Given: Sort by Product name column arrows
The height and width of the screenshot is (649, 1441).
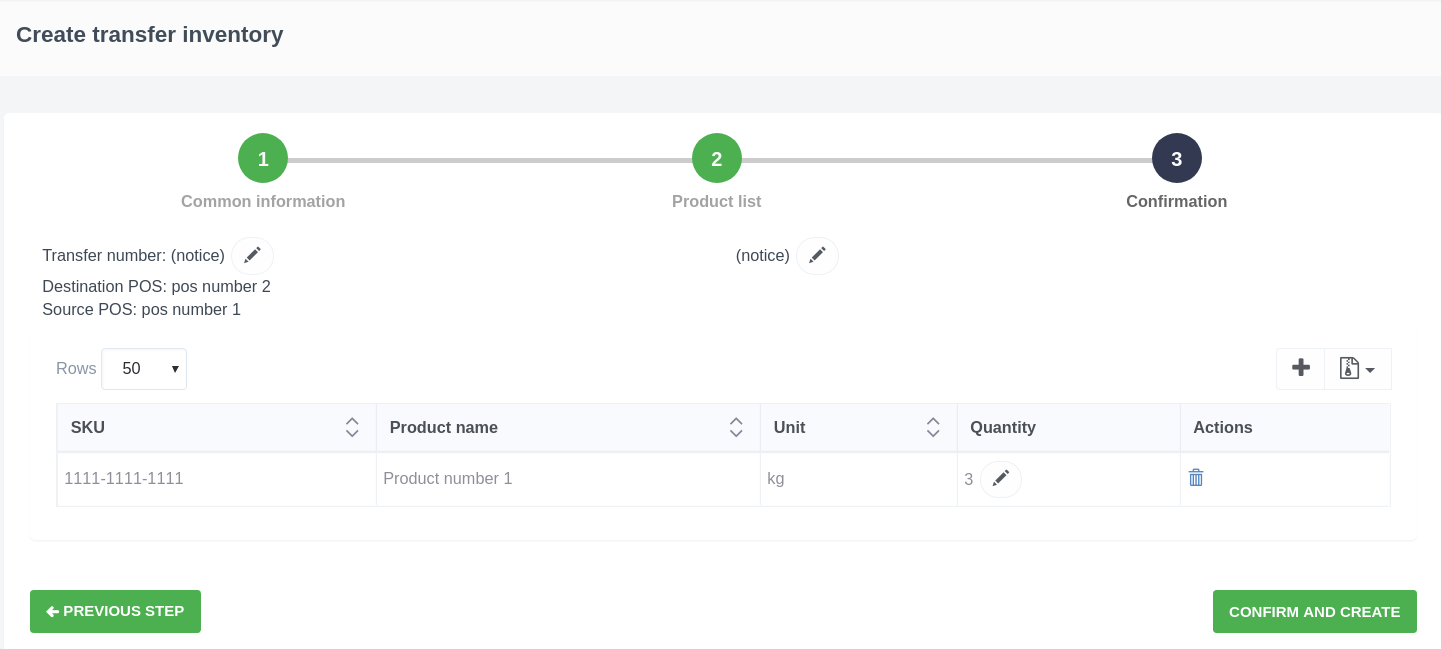Looking at the screenshot, I should [736, 427].
